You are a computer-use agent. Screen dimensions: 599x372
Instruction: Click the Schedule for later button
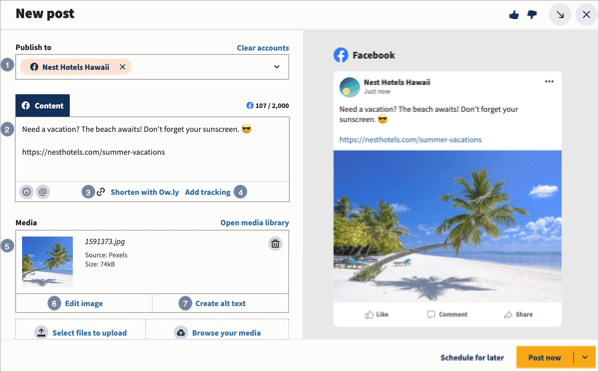click(x=472, y=357)
